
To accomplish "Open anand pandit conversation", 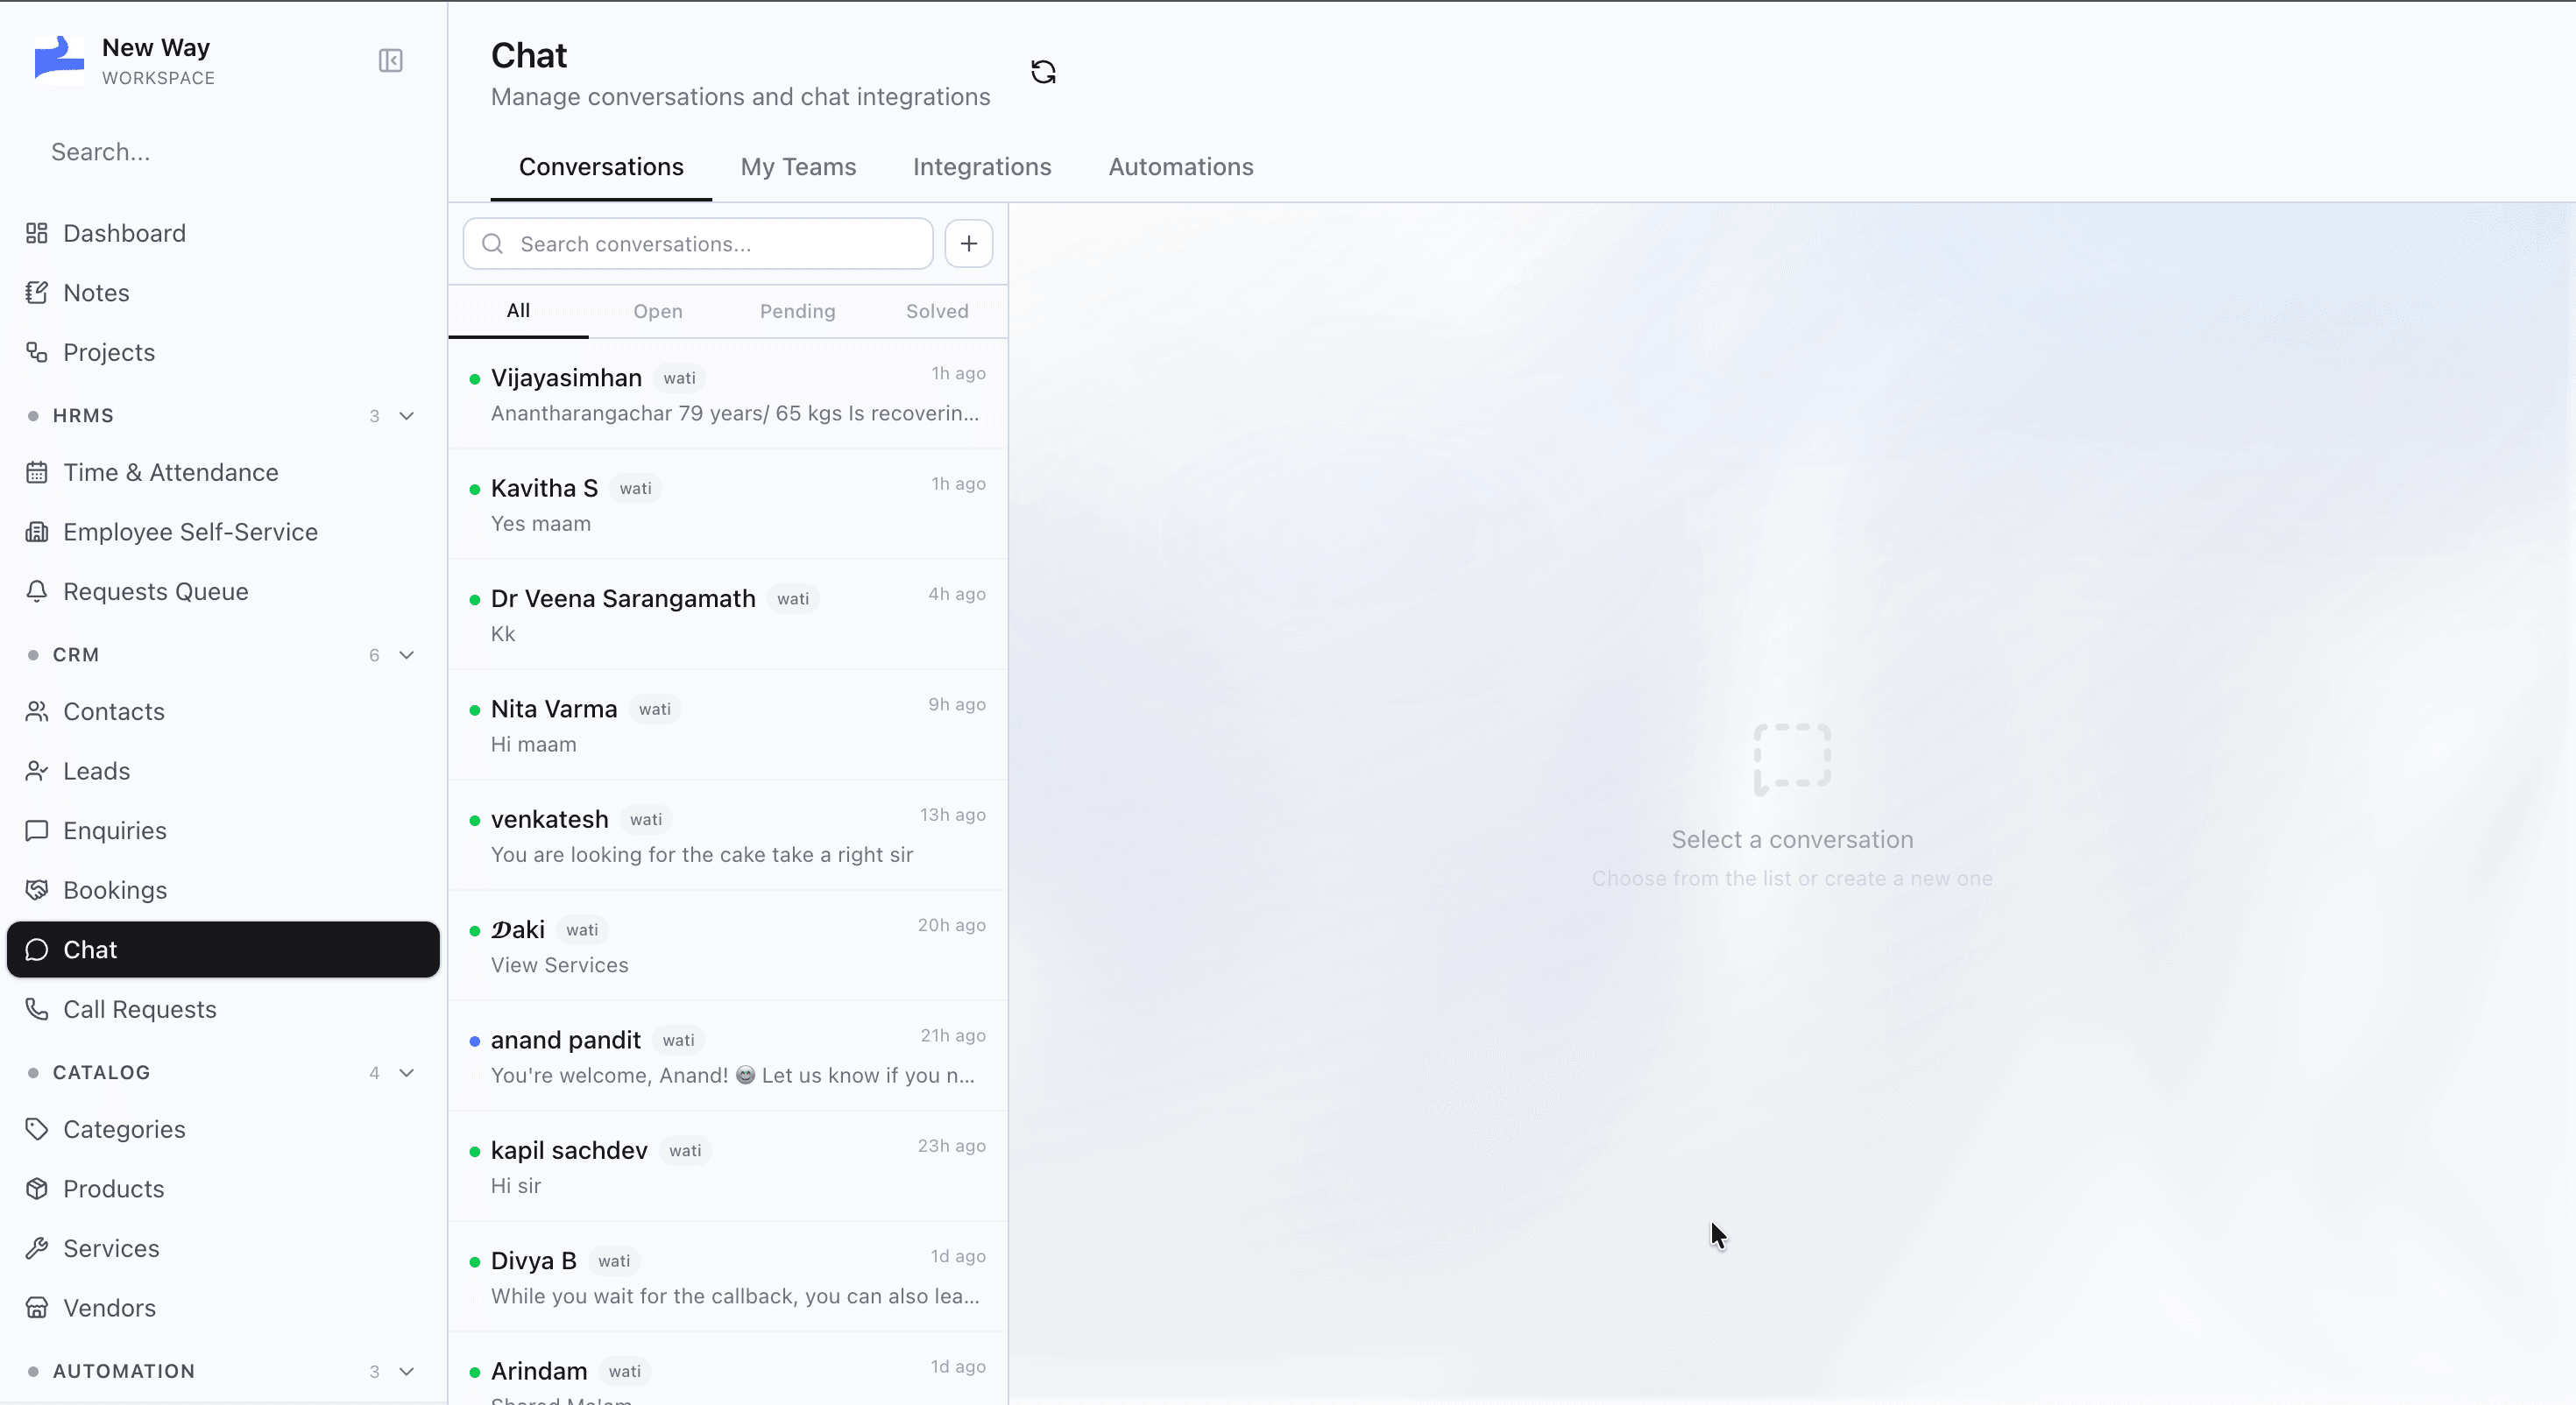I will click(x=728, y=1057).
